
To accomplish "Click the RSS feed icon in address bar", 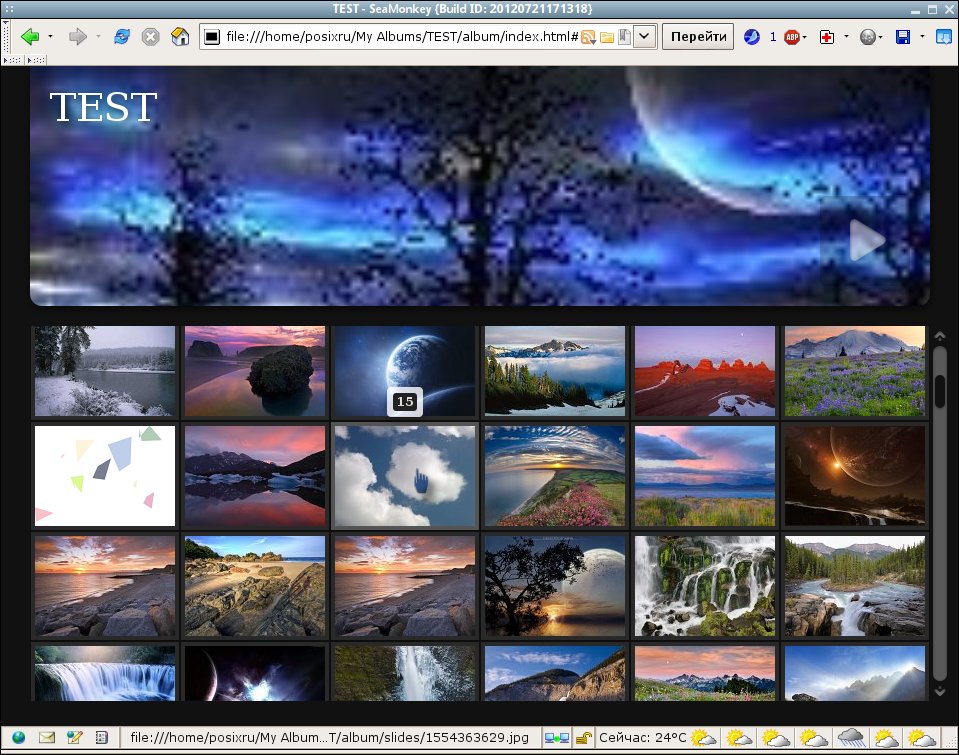I will (588, 37).
